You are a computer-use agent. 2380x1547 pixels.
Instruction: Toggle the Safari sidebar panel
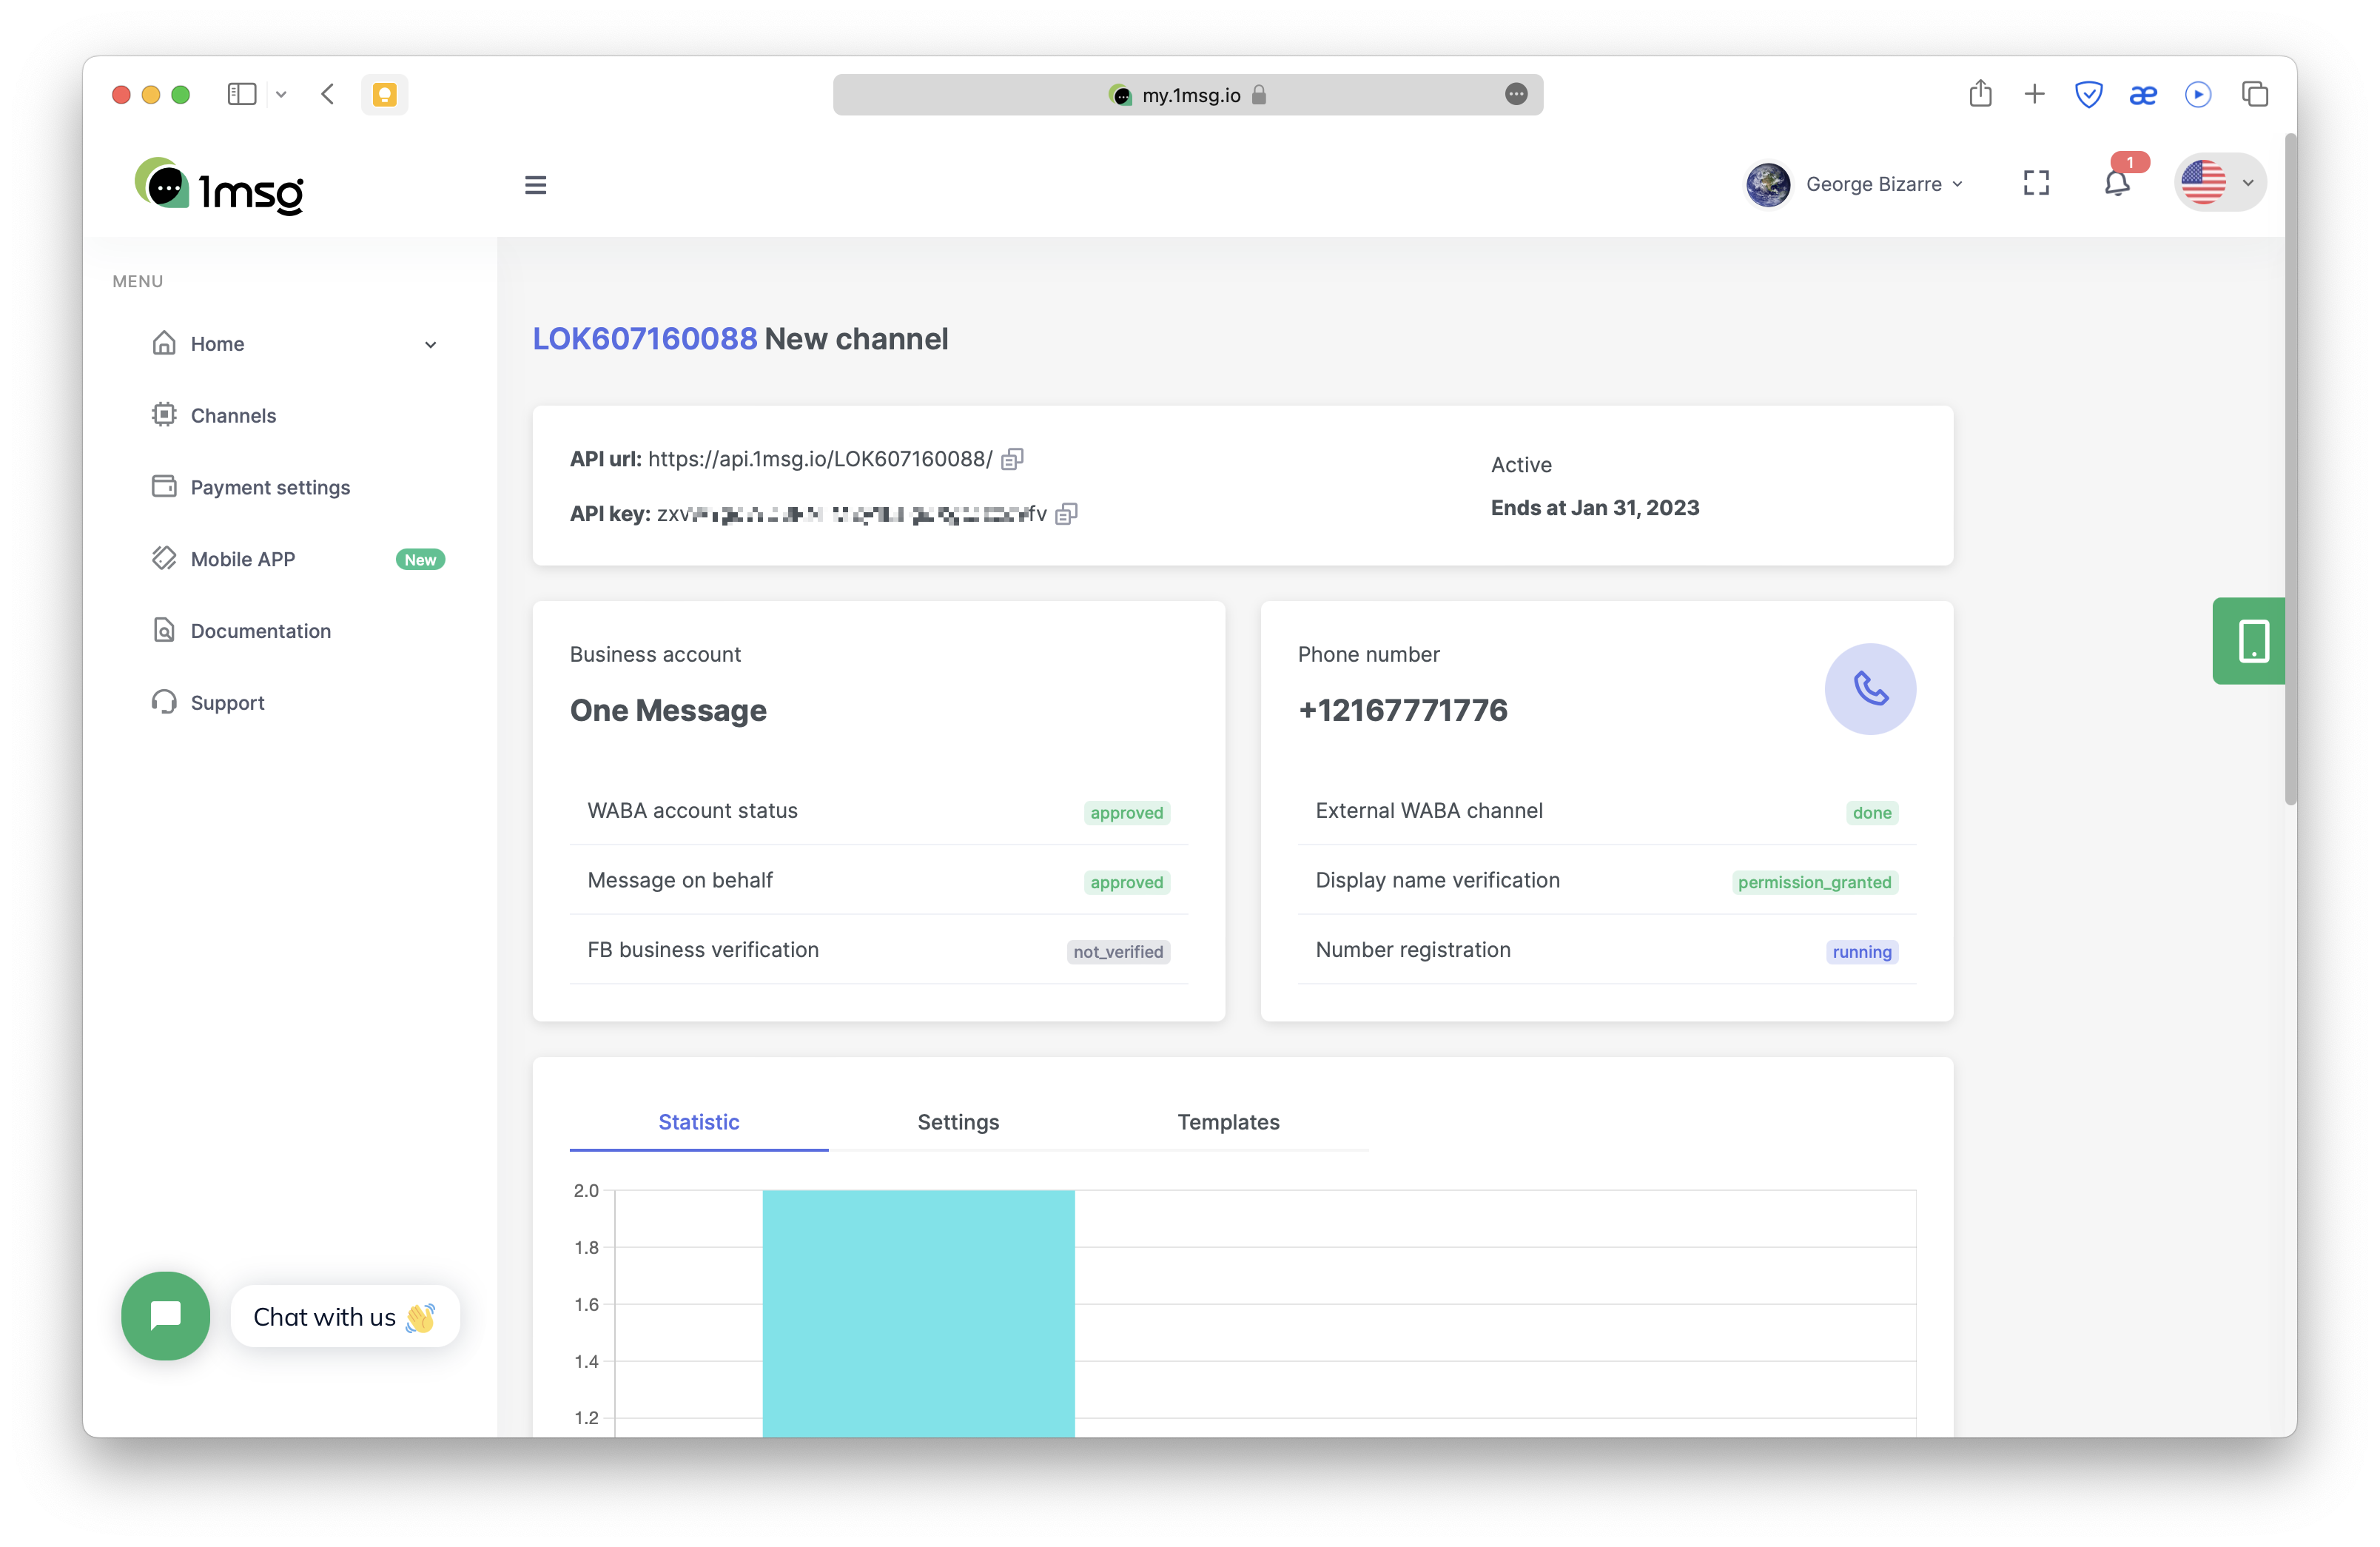click(x=242, y=94)
